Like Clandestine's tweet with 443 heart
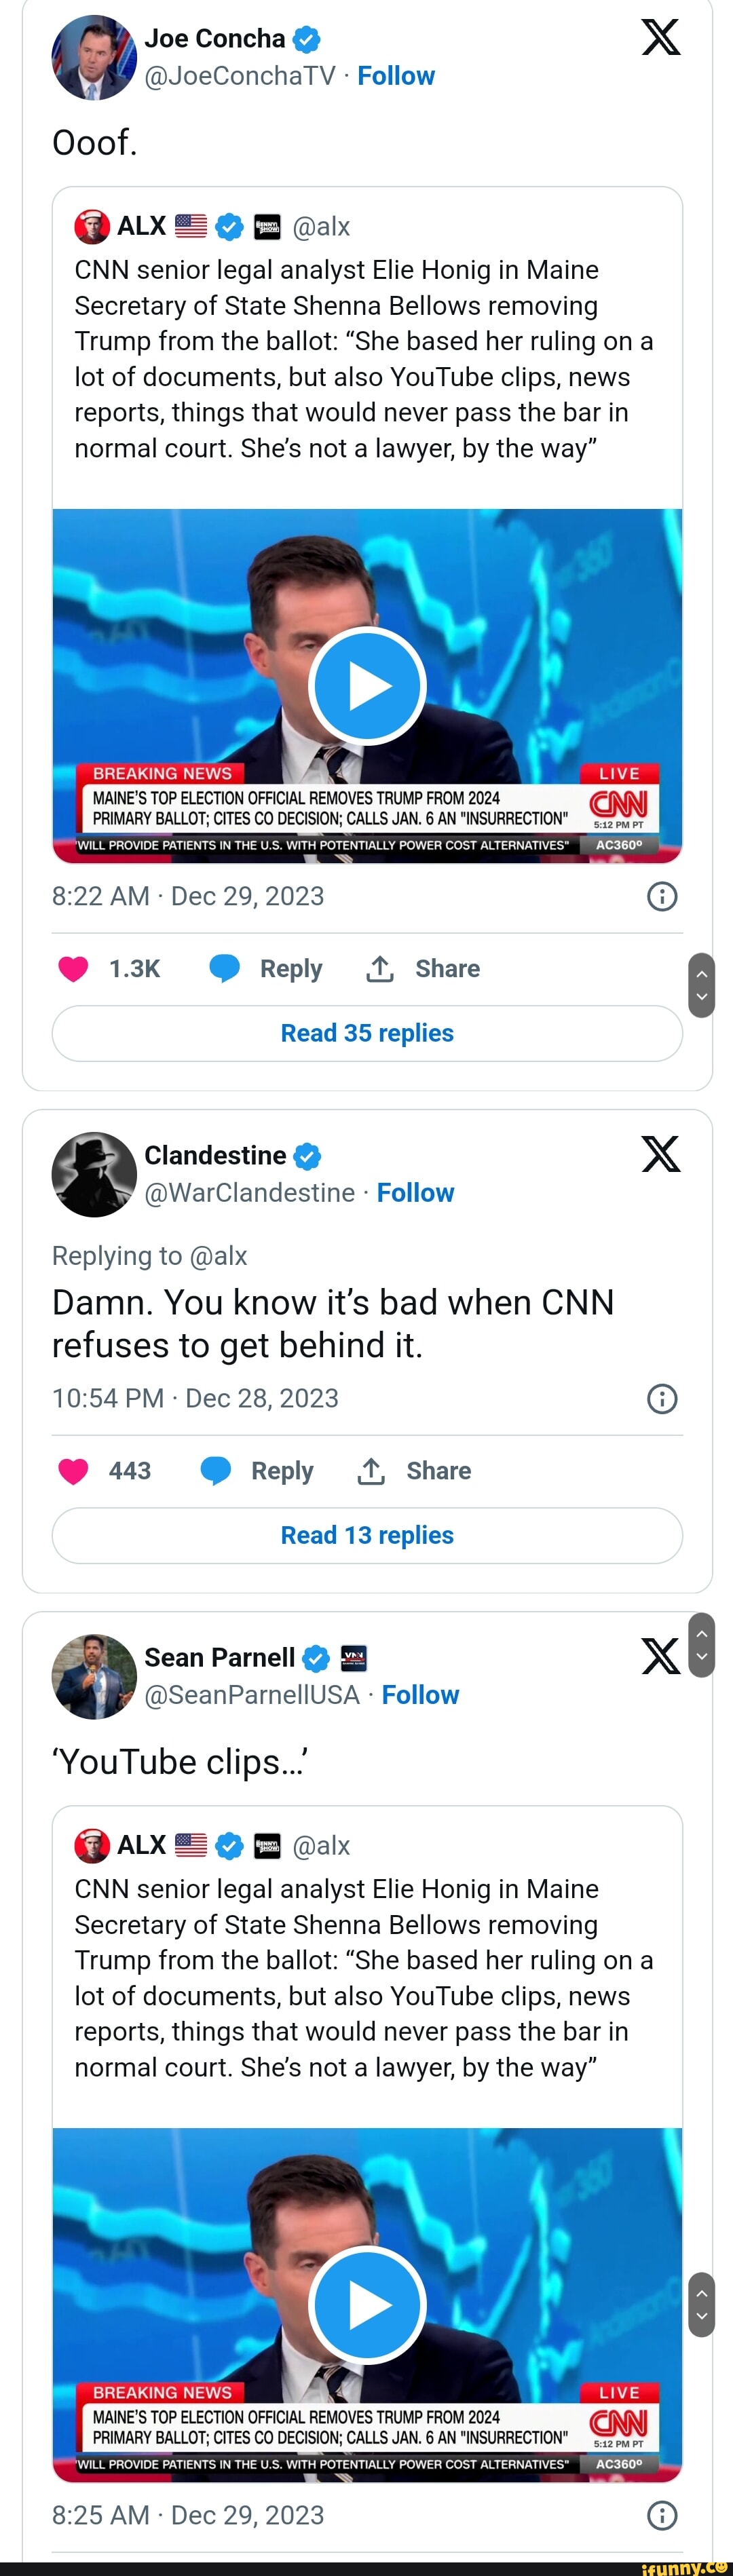Image resolution: width=733 pixels, height=2576 pixels. (73, 1471)
